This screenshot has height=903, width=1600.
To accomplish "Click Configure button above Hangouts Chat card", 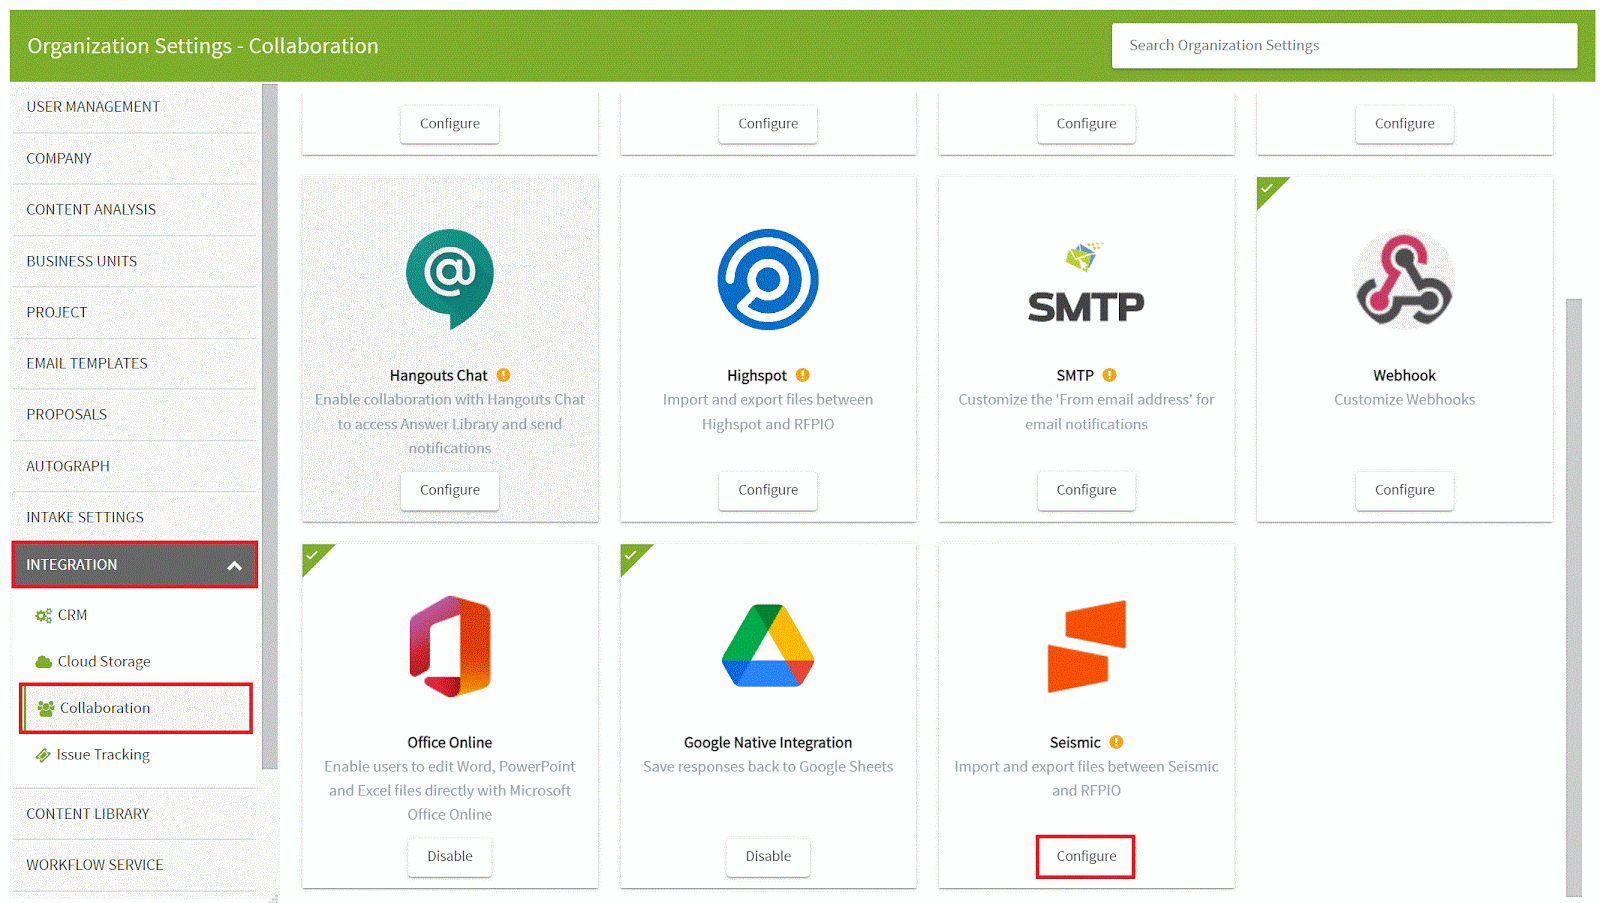I will (450, 124).
